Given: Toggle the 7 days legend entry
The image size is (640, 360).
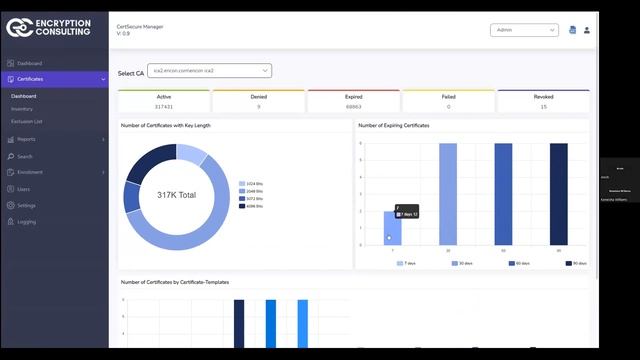Looking at the screenshot, I should click(406, 263).
